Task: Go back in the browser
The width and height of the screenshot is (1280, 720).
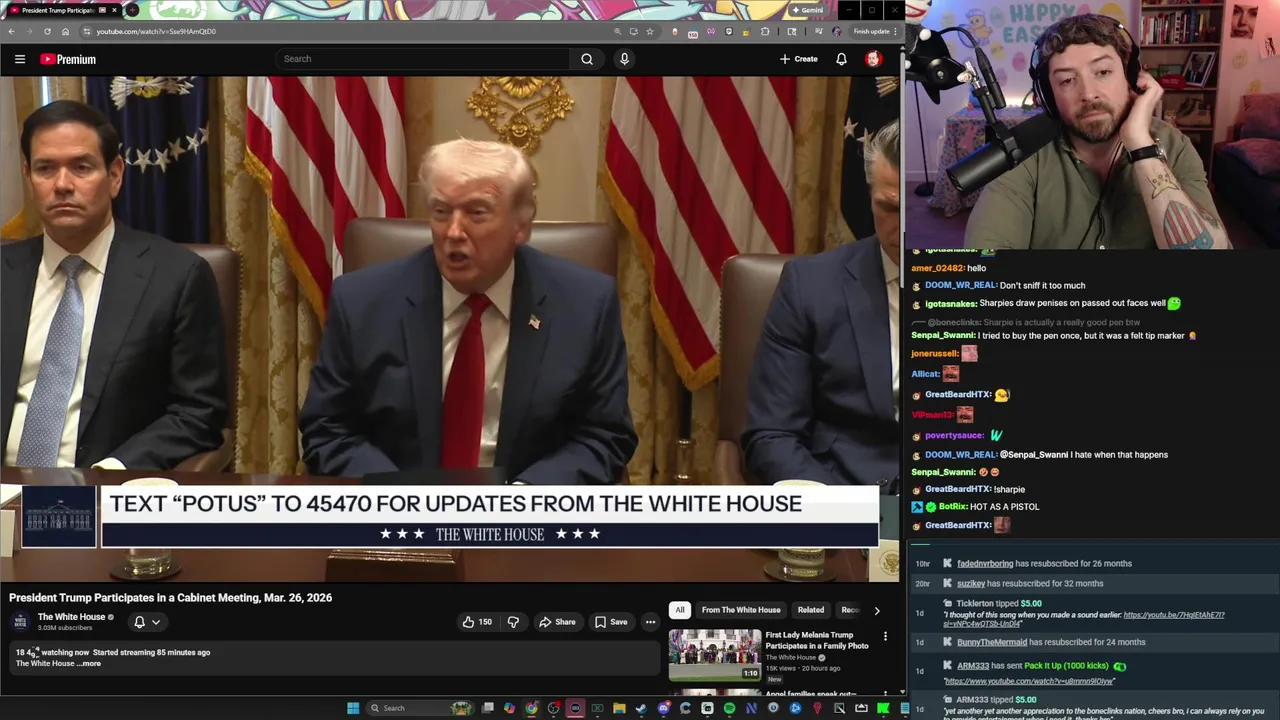Action: click(x=11, y=31)
